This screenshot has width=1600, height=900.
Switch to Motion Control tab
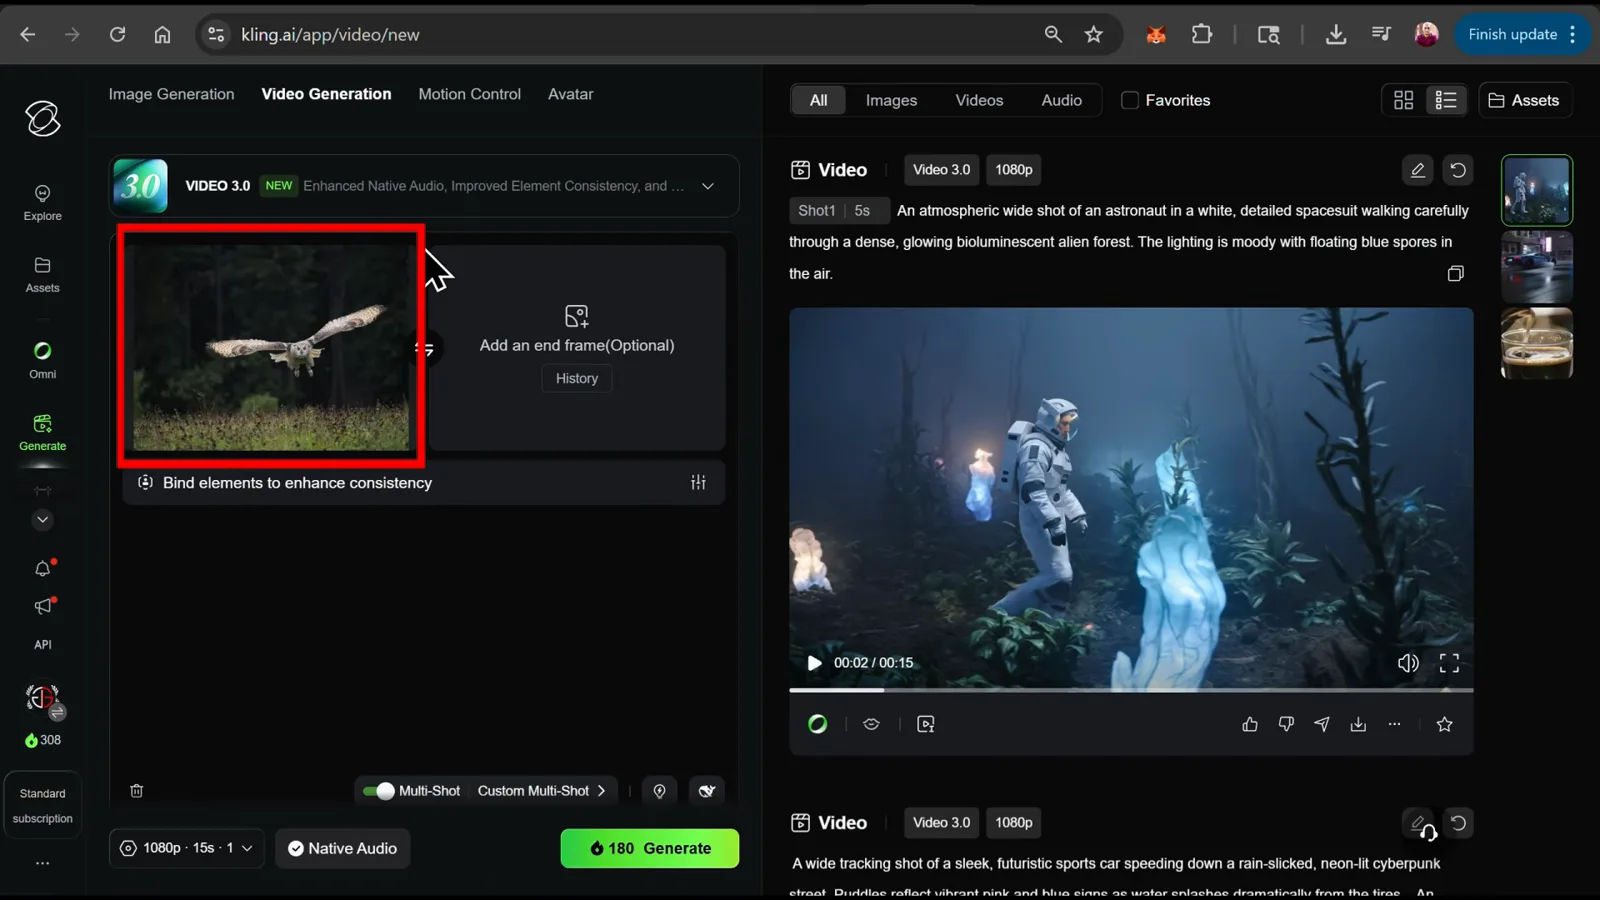coord(469,94)
